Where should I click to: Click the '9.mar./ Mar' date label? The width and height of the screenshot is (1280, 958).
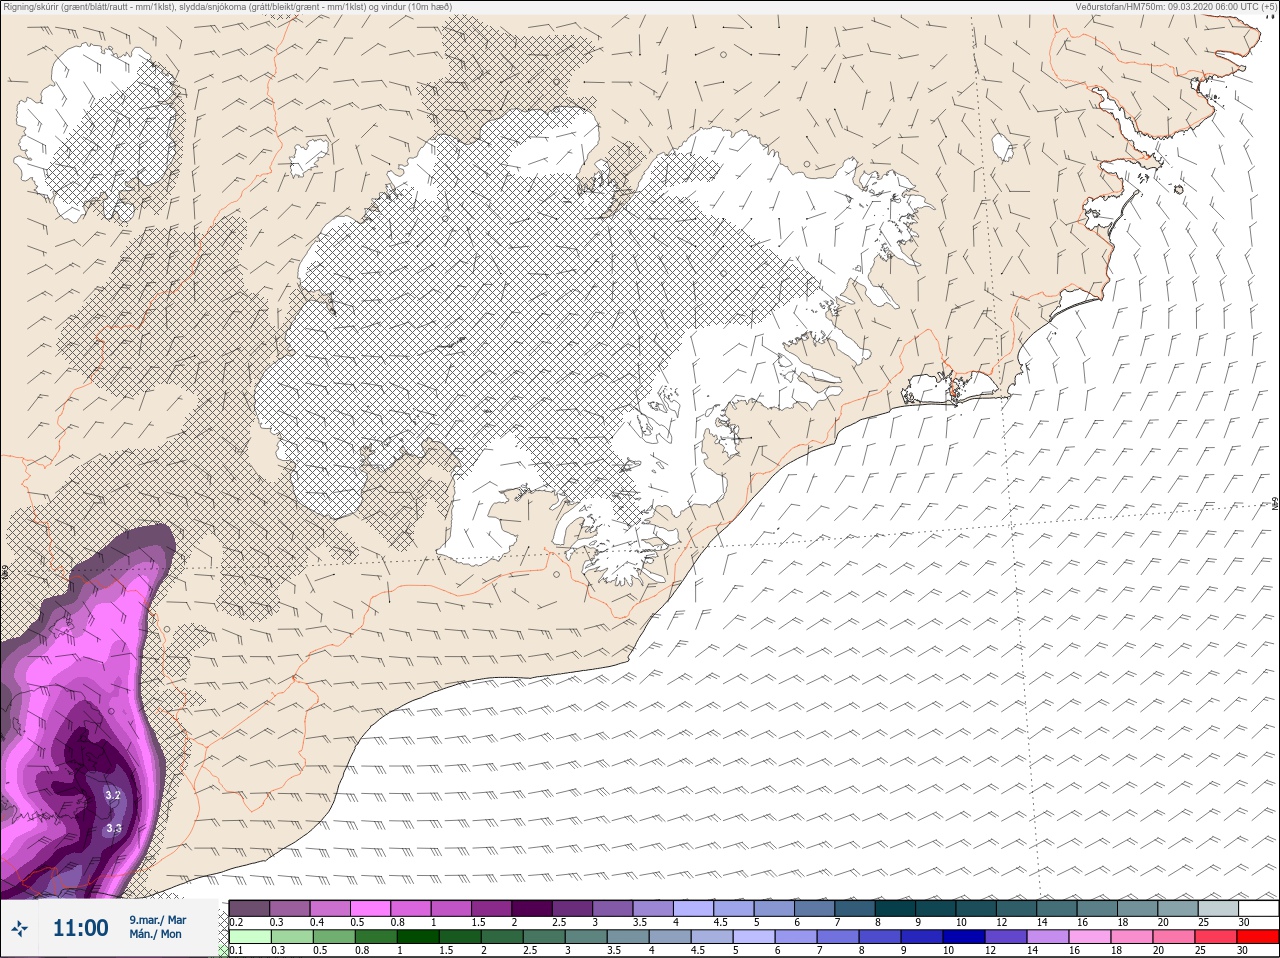tap(158, 920)
